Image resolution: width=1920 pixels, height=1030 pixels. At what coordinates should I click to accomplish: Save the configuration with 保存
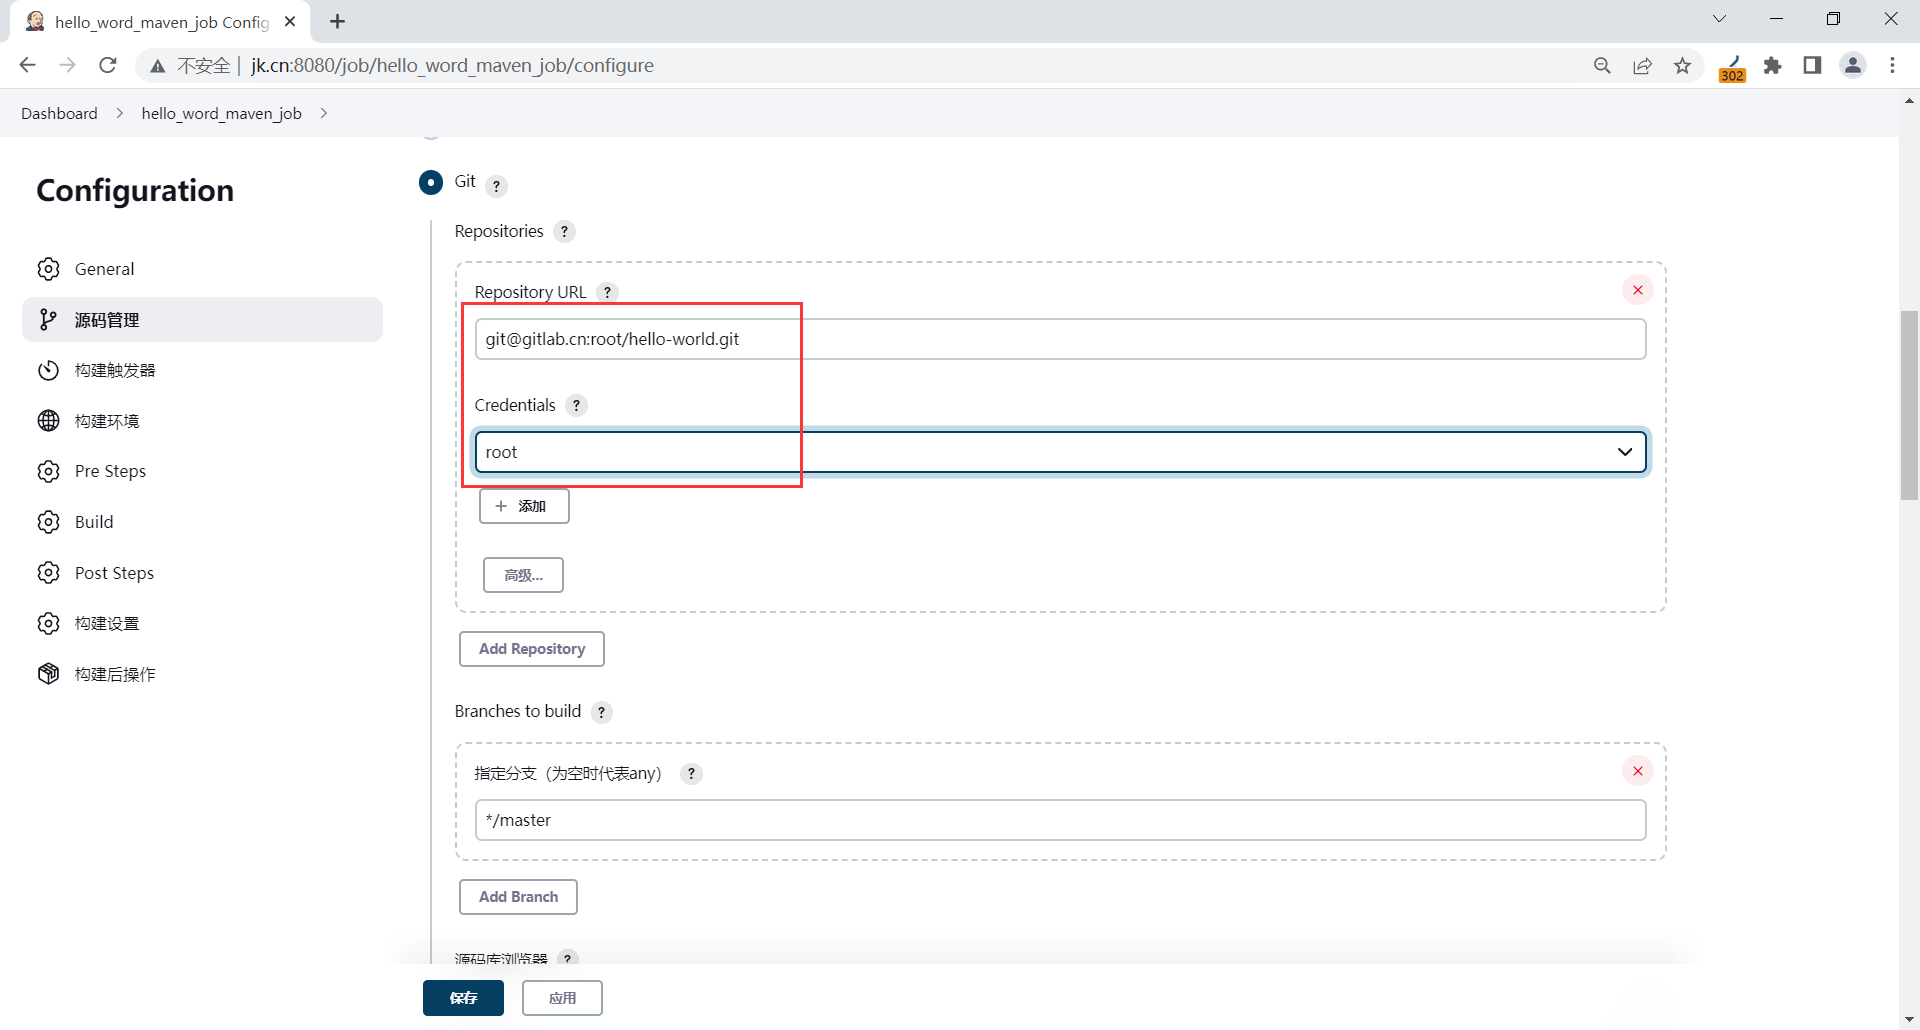(x=463, y=998)
